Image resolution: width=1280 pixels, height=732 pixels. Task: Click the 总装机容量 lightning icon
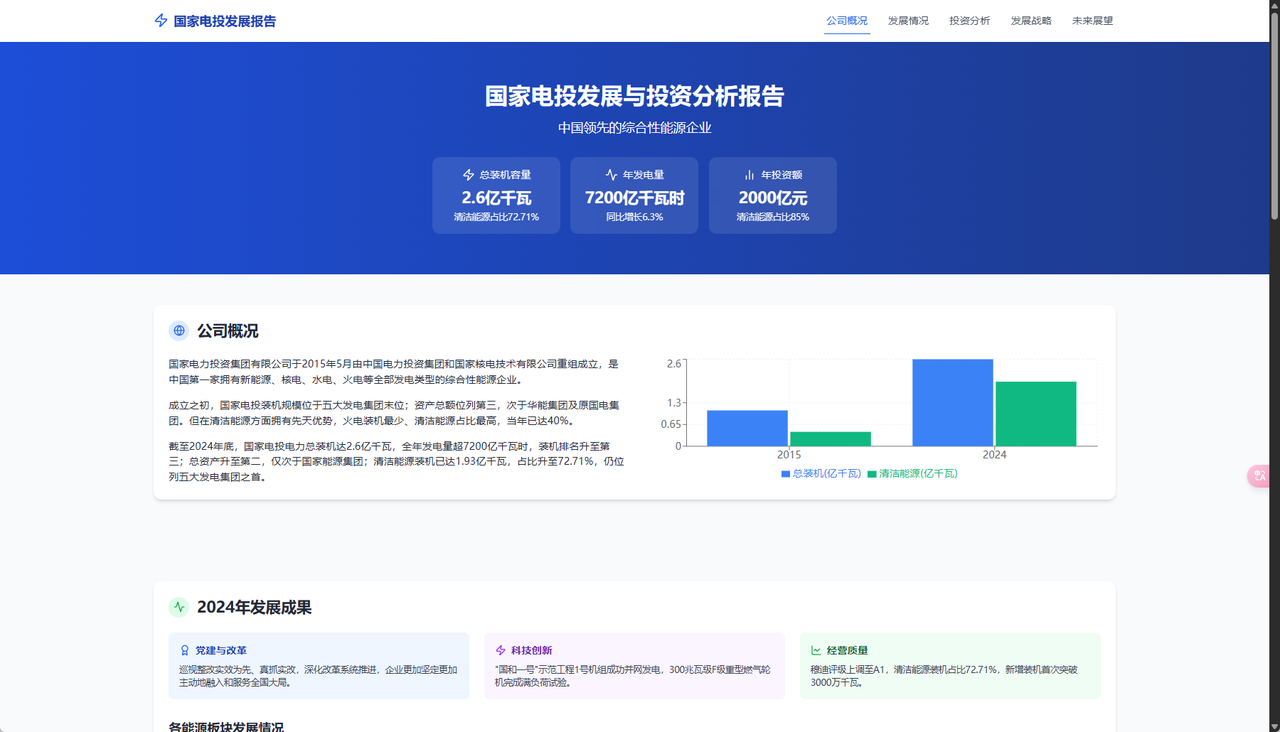tap(469, 175)
